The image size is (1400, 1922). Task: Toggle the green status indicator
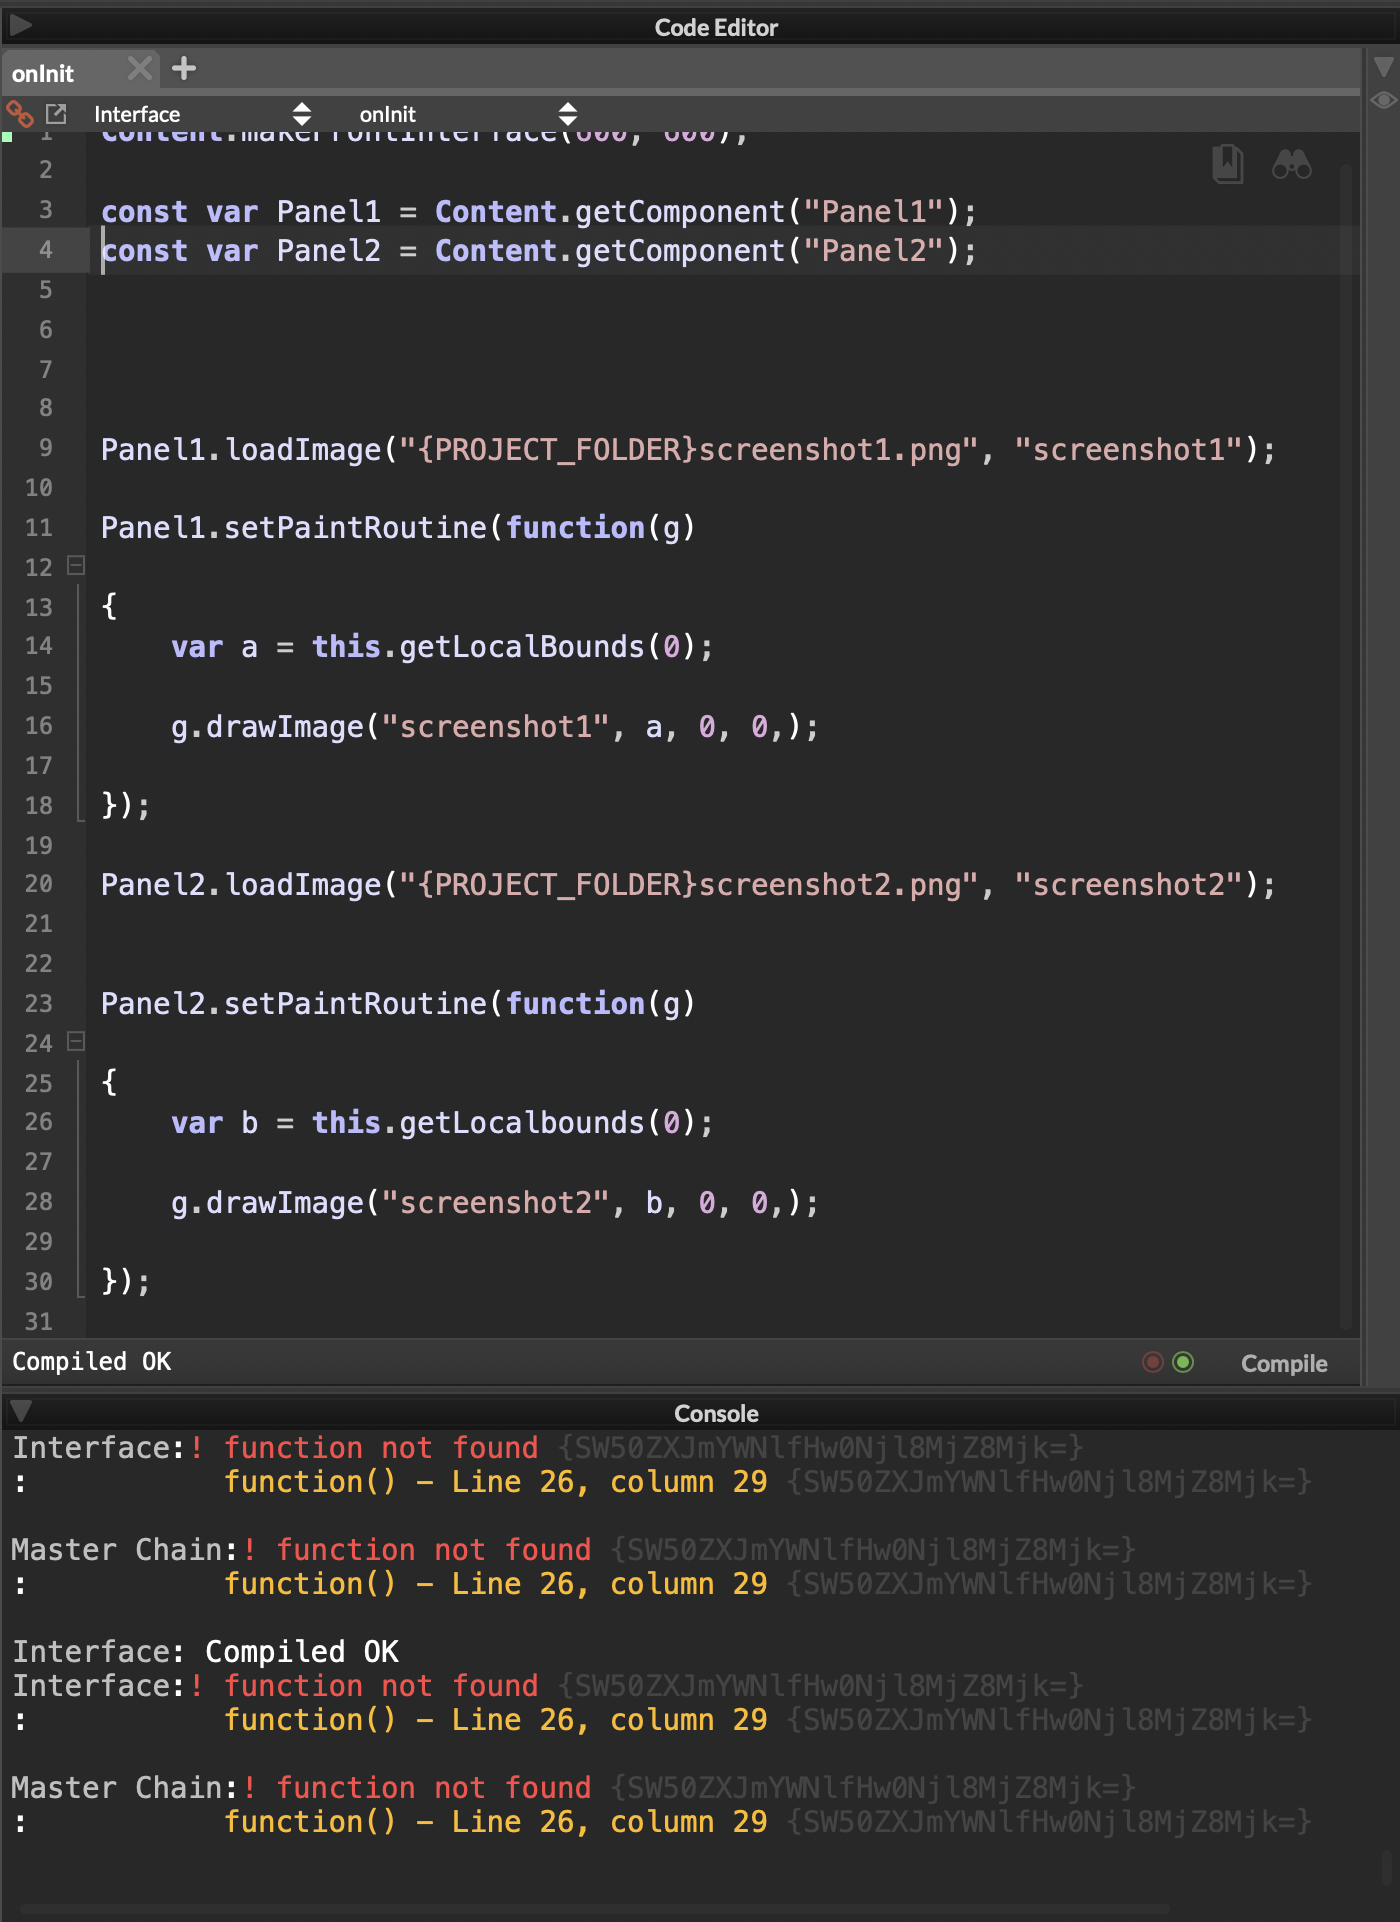point(1183,1362)
